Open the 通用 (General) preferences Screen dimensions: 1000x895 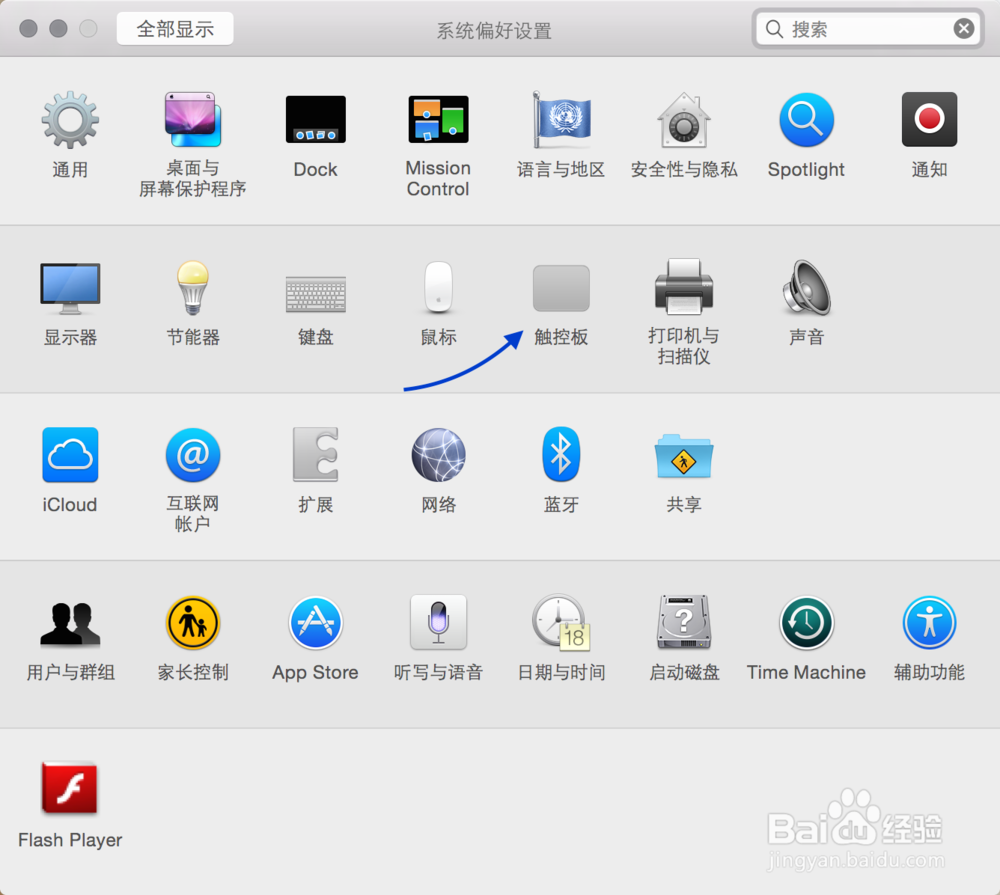click(70, 120)
